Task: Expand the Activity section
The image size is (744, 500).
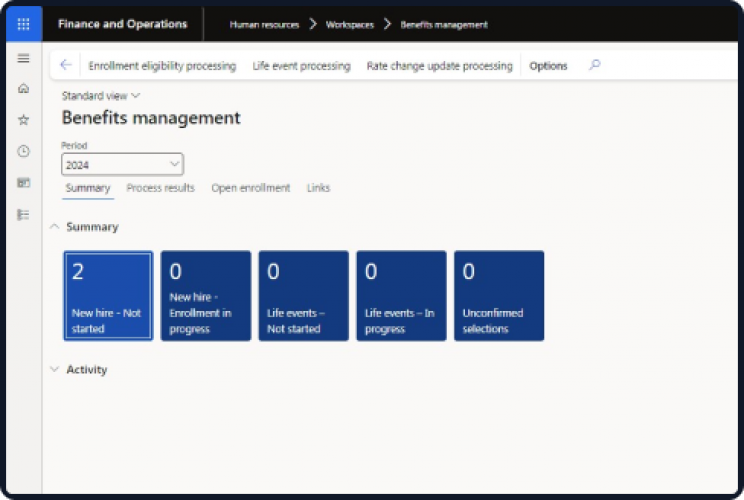Action: pyautogui.click(x=55, y=369)
